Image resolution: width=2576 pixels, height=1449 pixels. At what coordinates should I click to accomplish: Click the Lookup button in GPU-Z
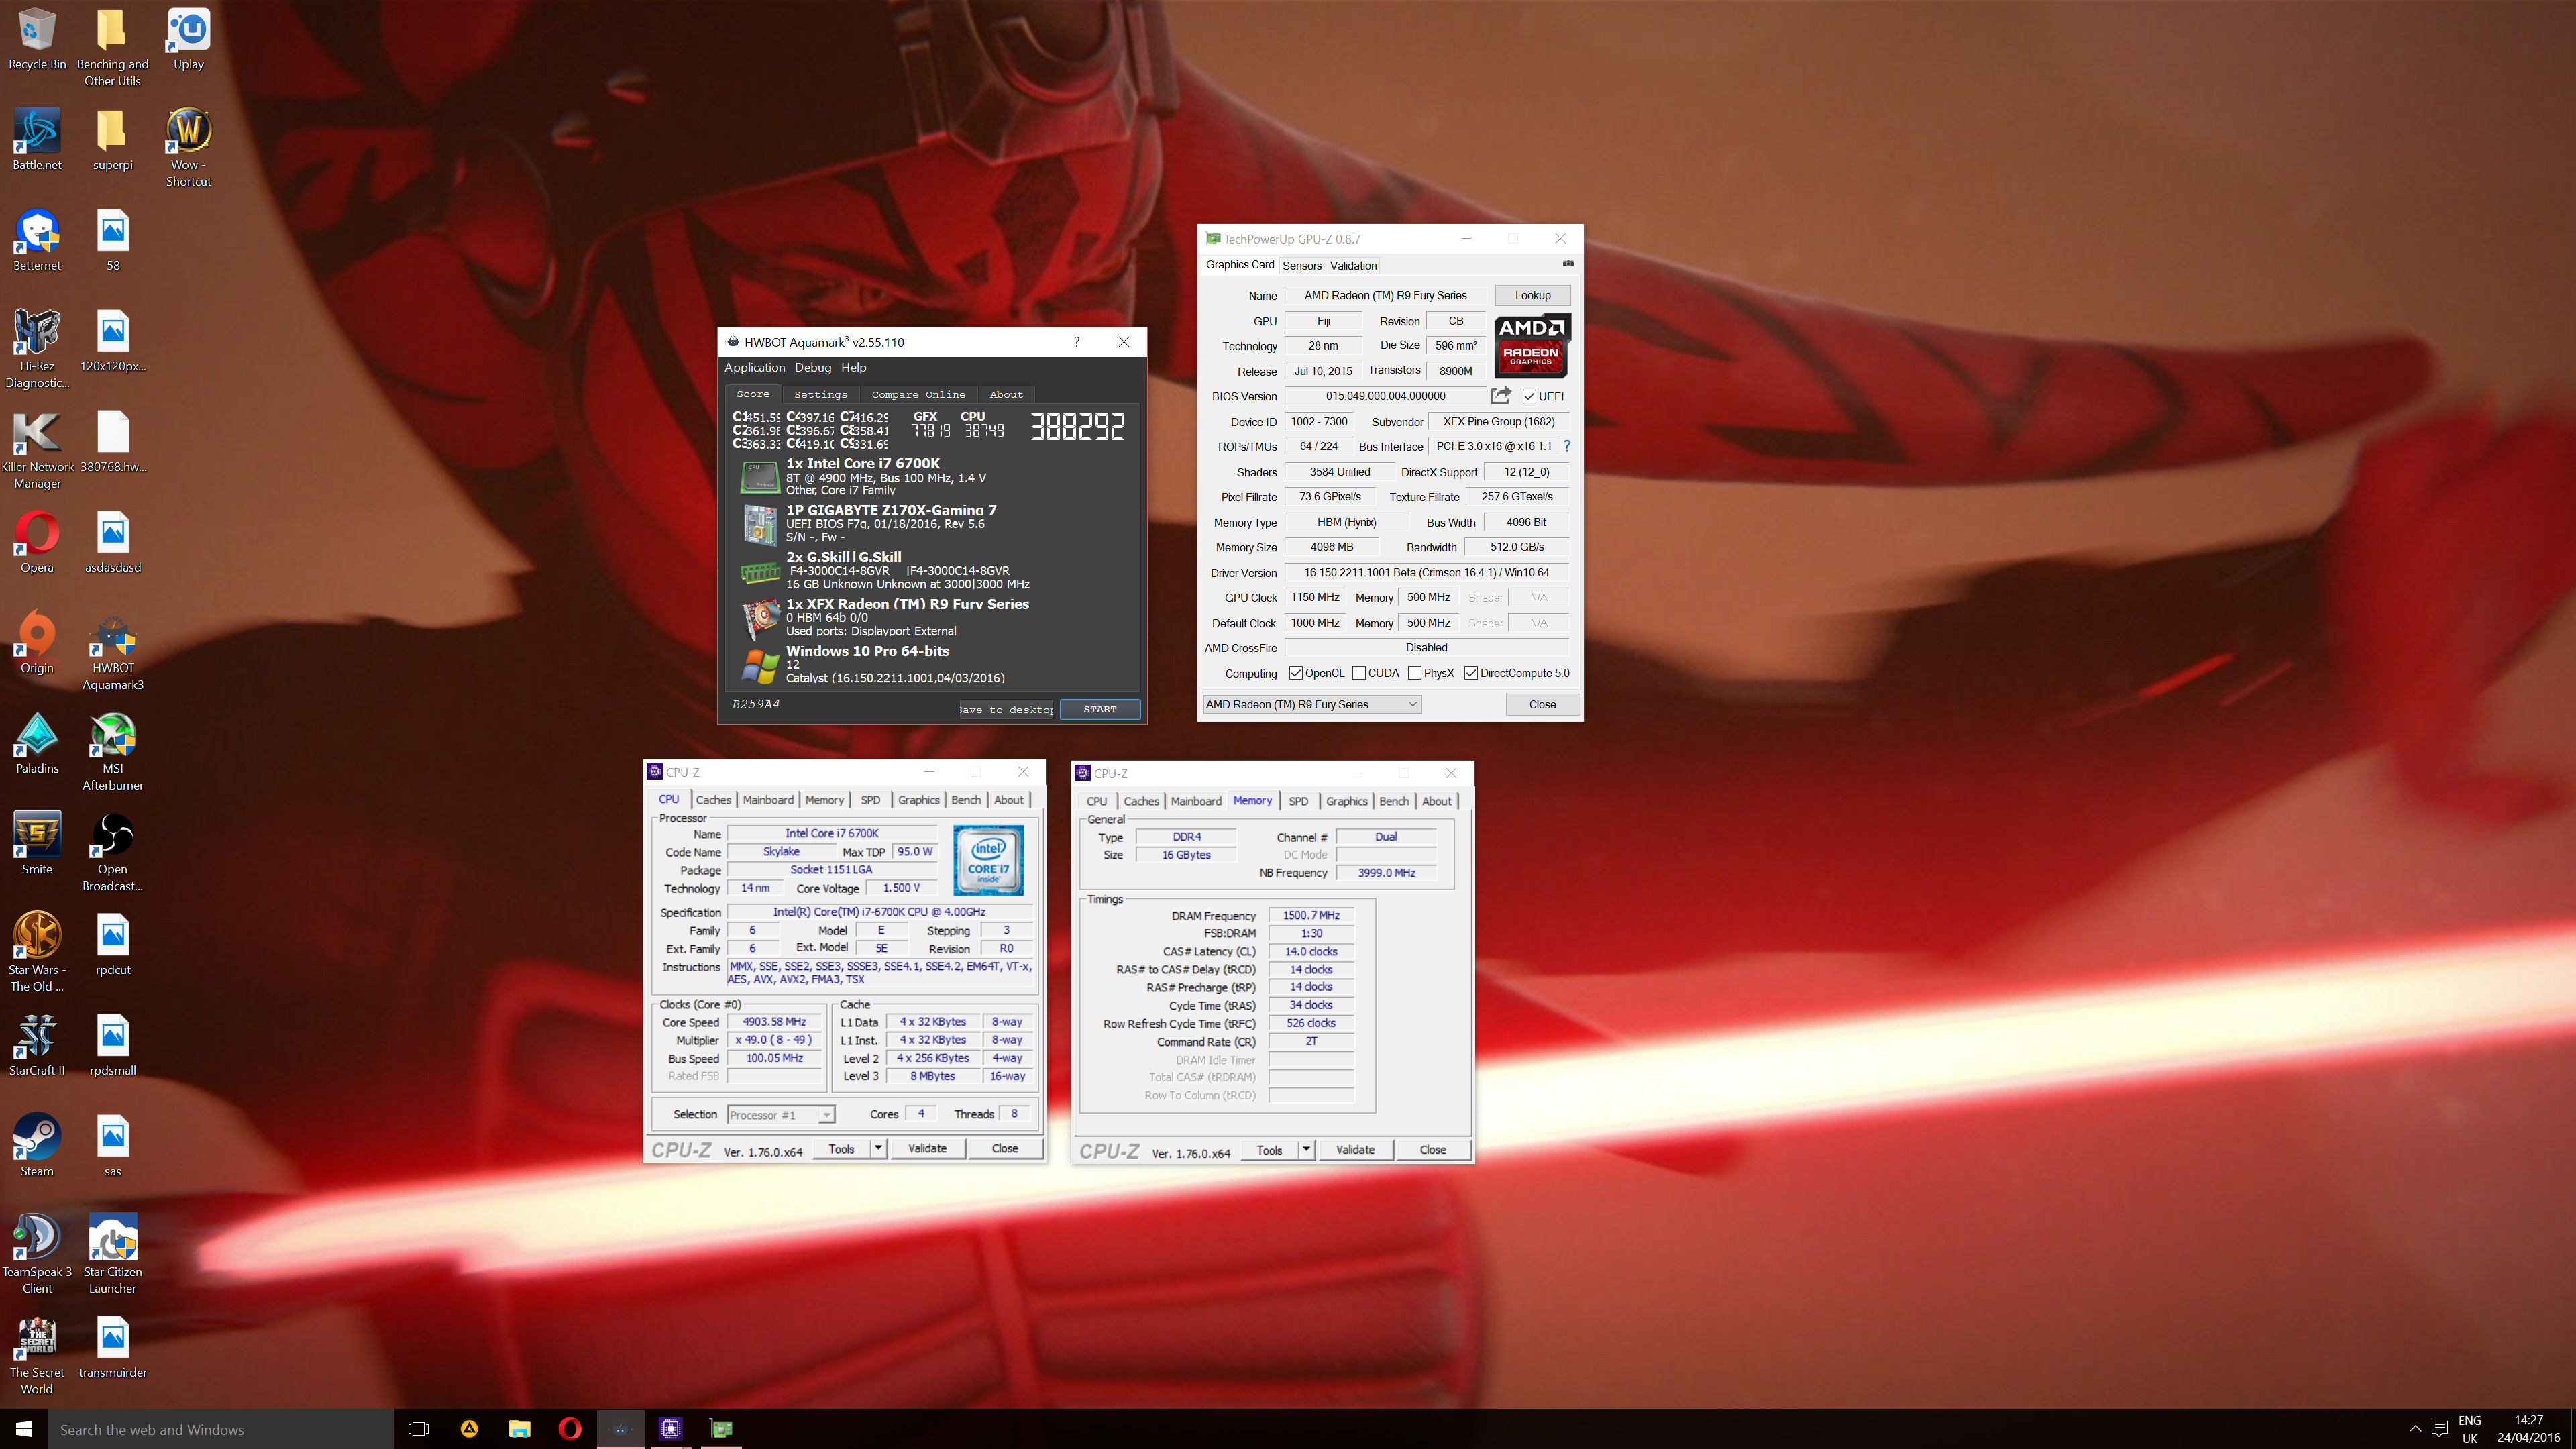pyautogui.click(x=1532, y=296)
